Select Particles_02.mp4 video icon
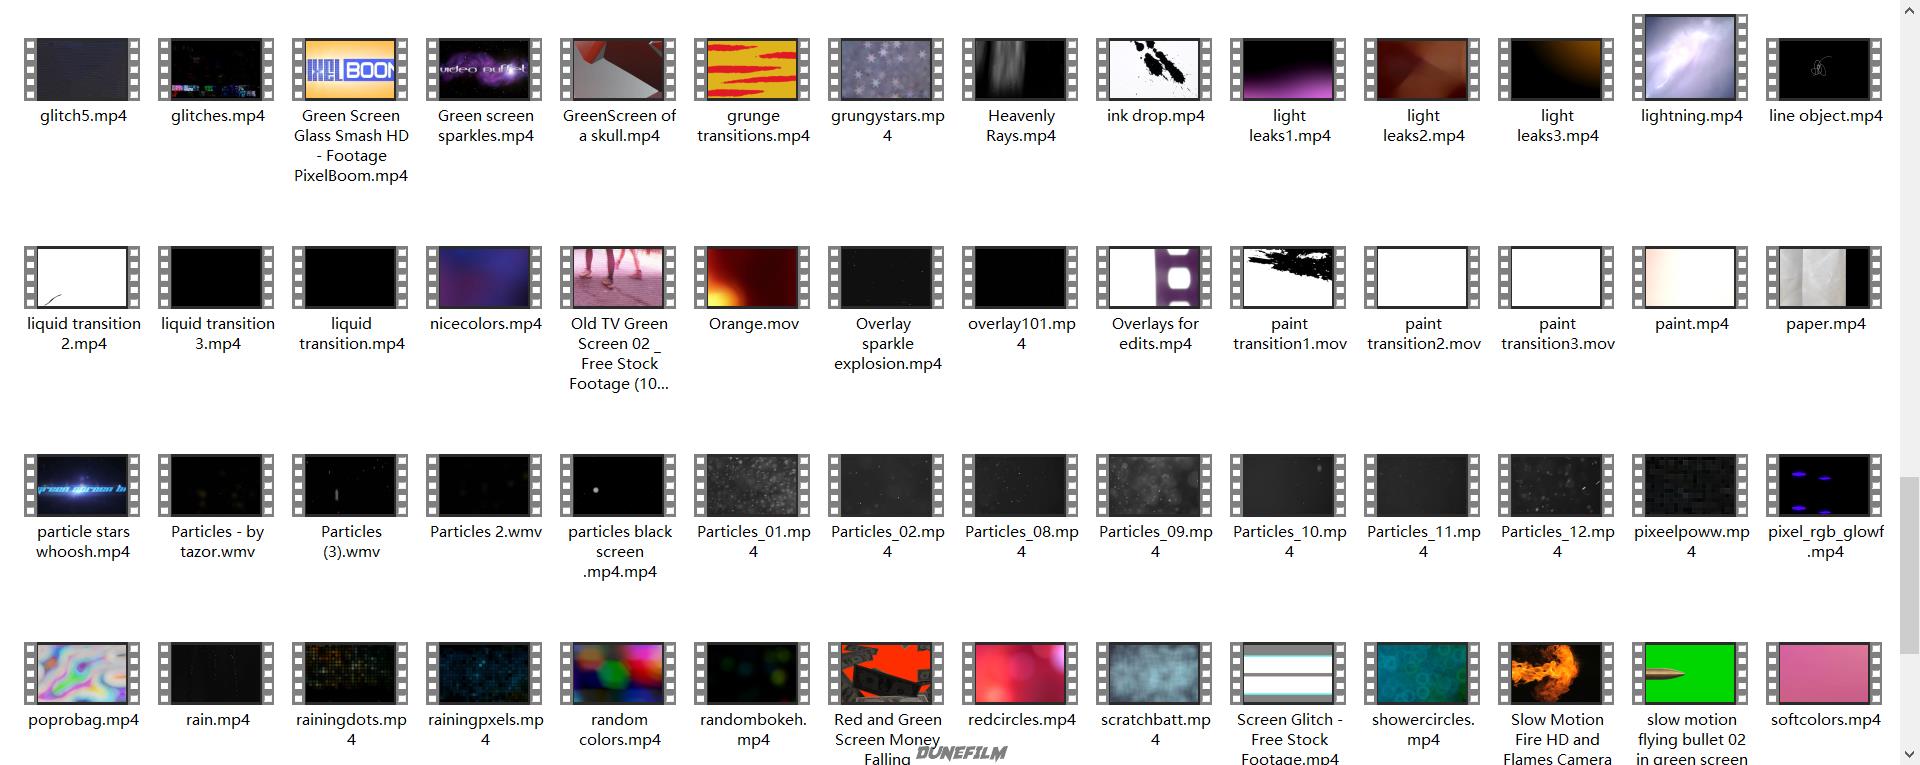The height and width of the screenshot is (765, 1920). [887, 486]
